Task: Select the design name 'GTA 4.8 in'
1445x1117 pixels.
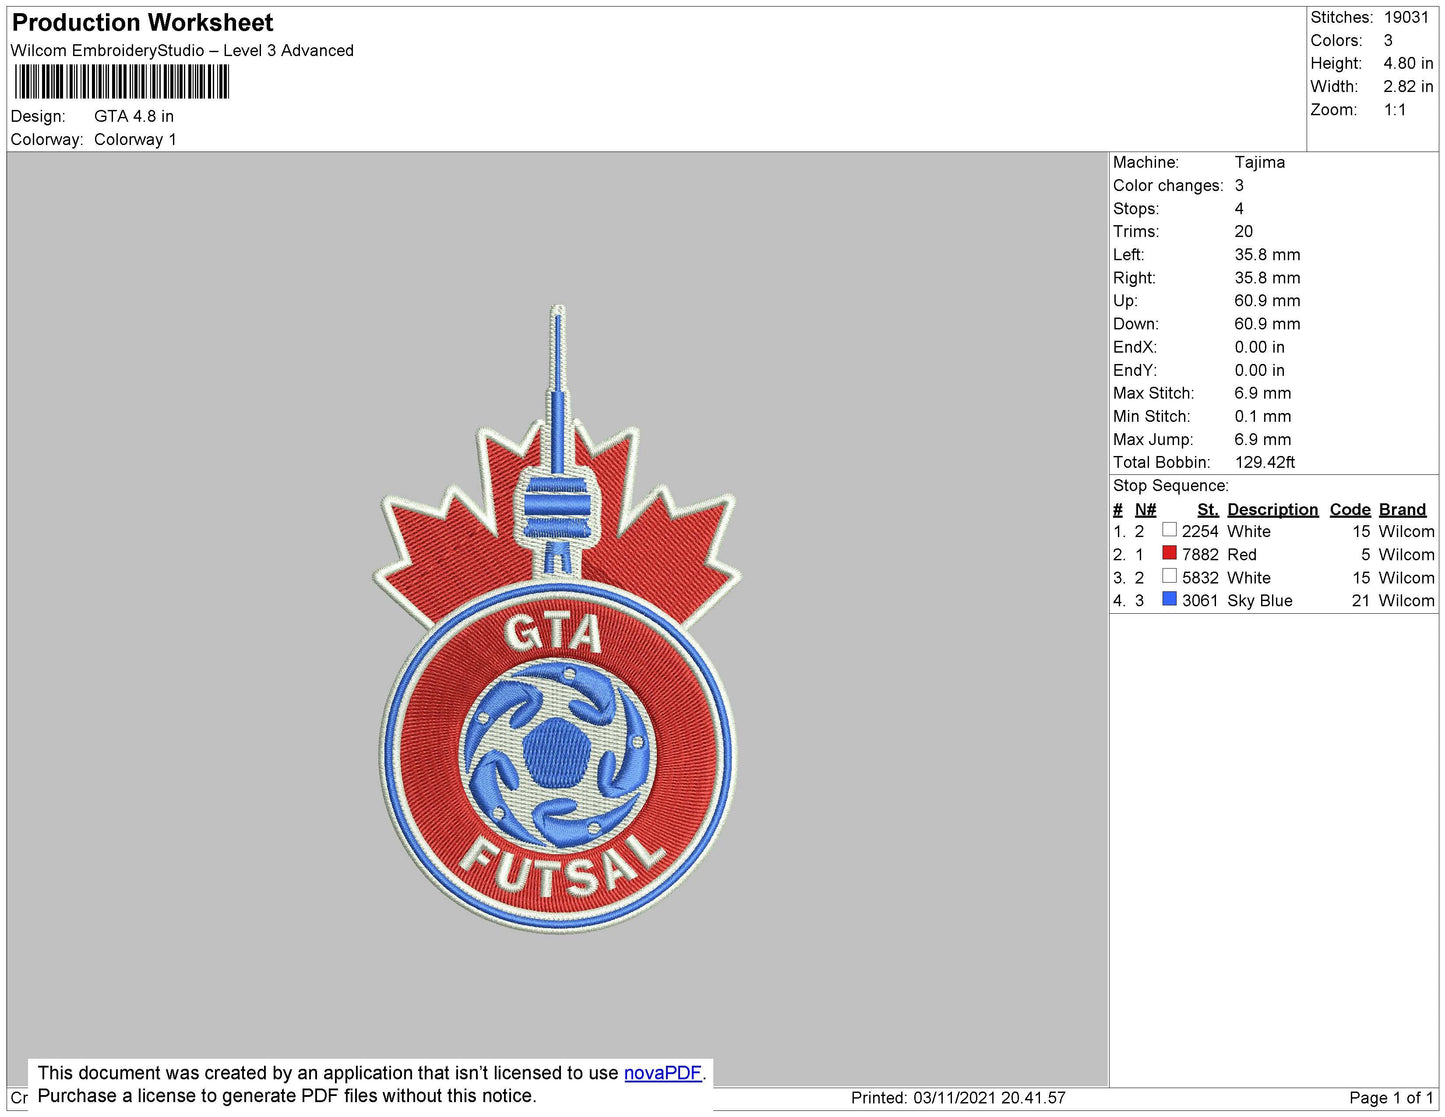Action: coord(134,117)
